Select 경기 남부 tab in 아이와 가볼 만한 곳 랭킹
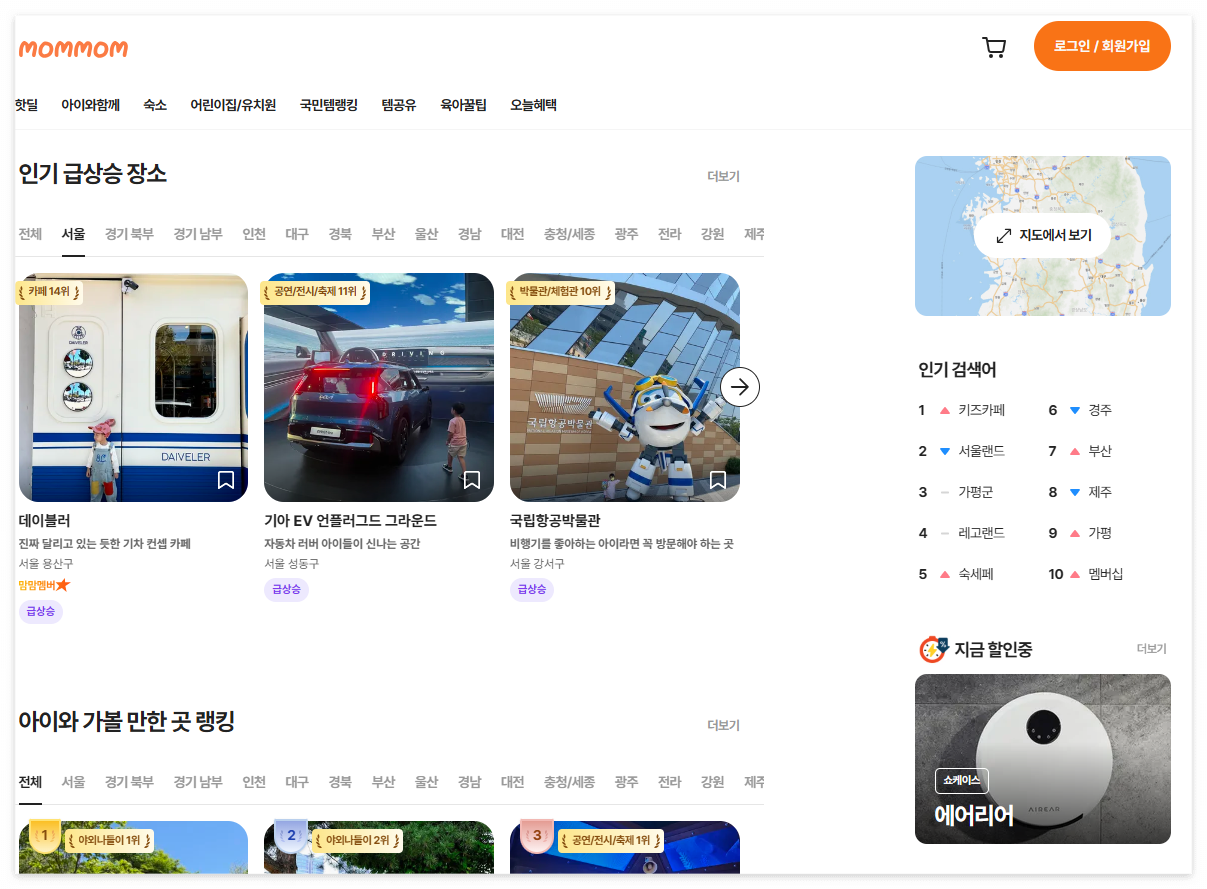This screenshot has height=889, width=1207. click(x=198, y=782)
